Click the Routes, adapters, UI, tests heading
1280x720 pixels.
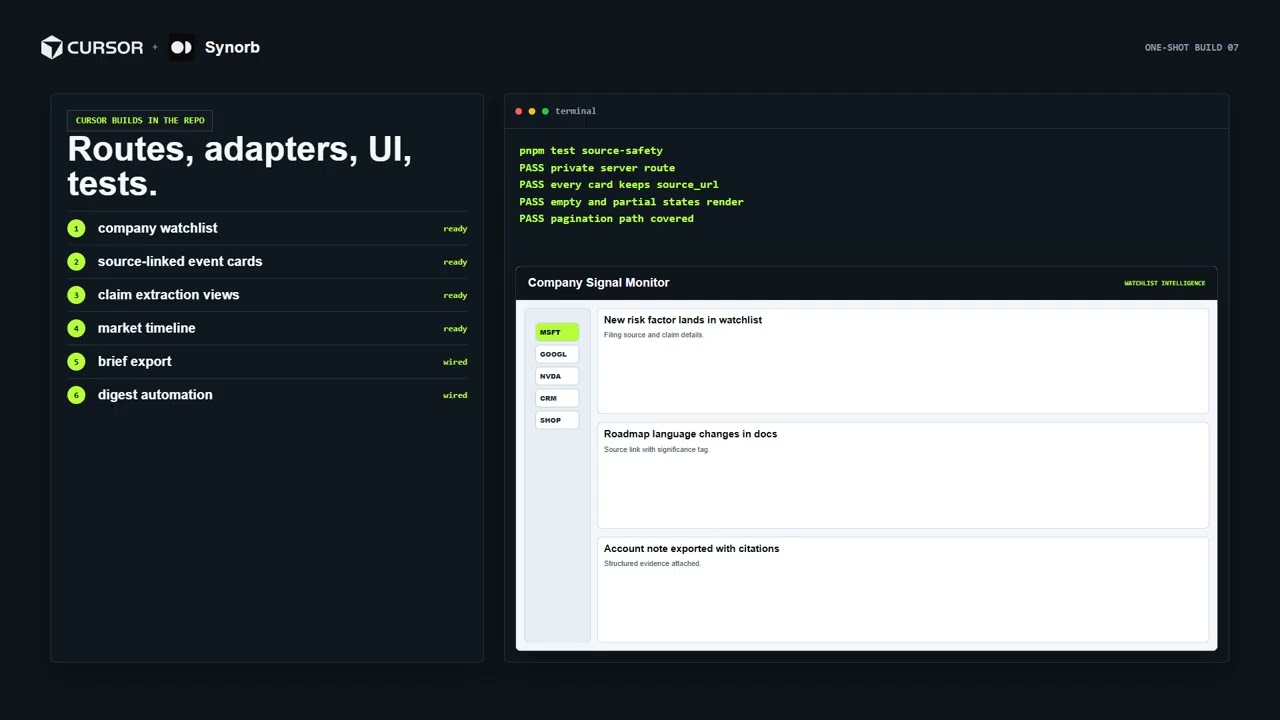[x=240, y=166]
